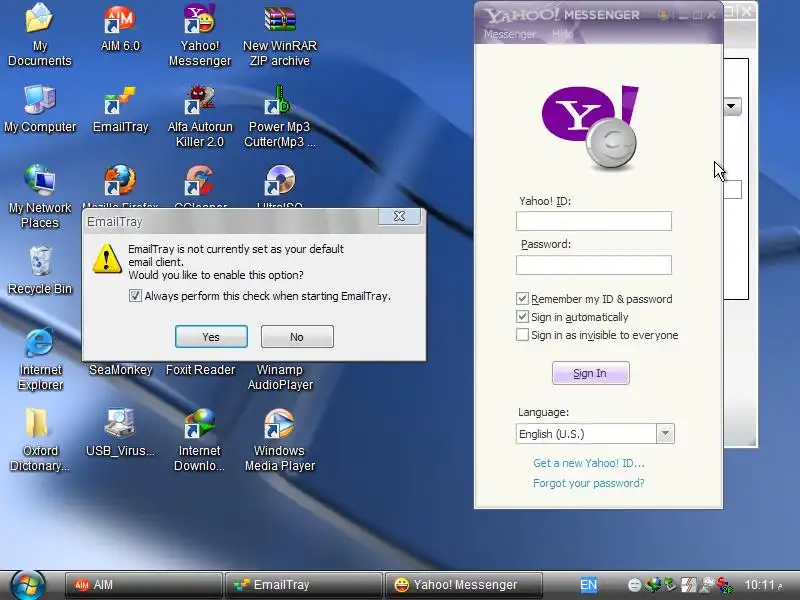Open the My Computer icon
Image resolution: width=800 pixels, height=600 pixels.
point(40,109)
